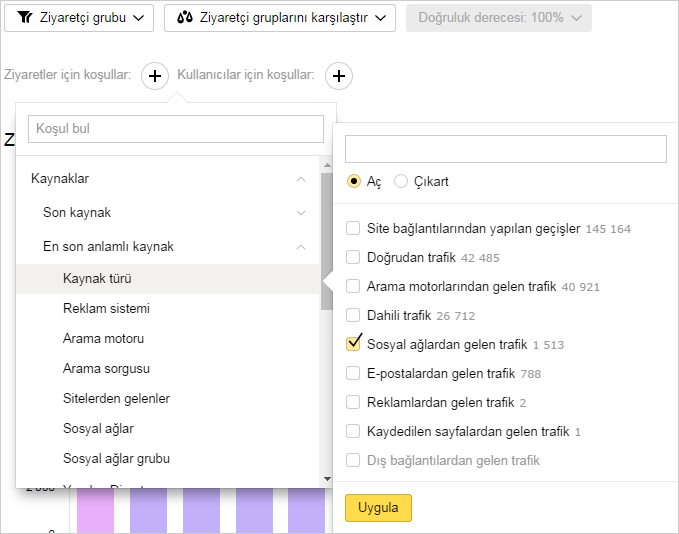
Task: Add condition with plus next to Kullanıcılar için koşullar
Action: (339, 76)
